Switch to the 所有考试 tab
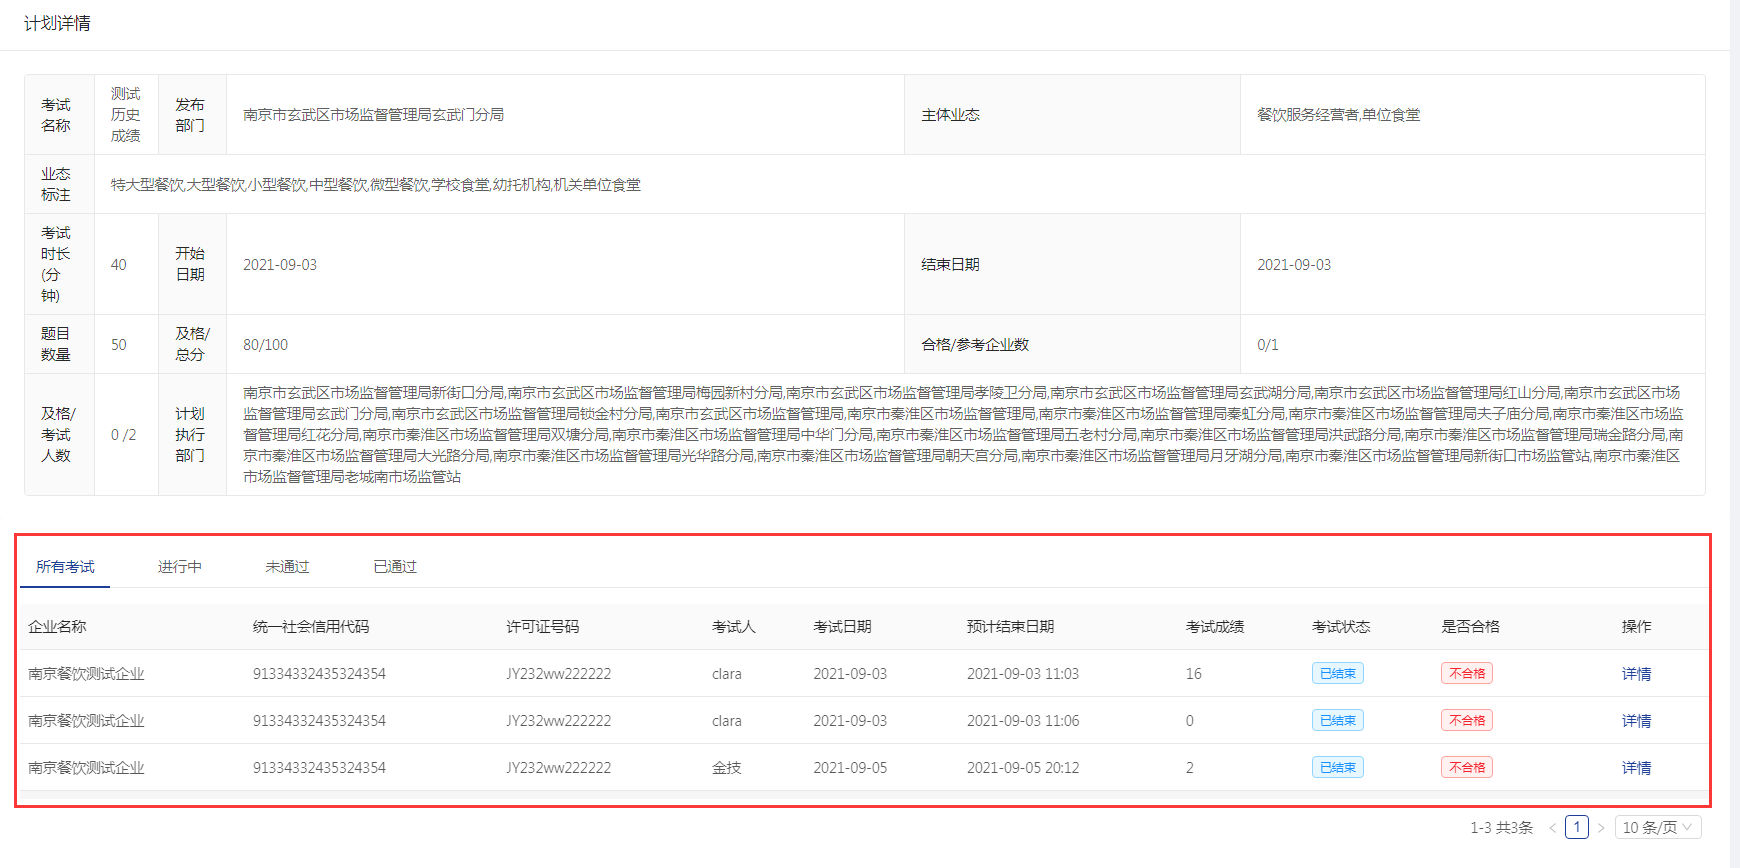Screen dimensions: 1740x868 (x=65, y=567)
